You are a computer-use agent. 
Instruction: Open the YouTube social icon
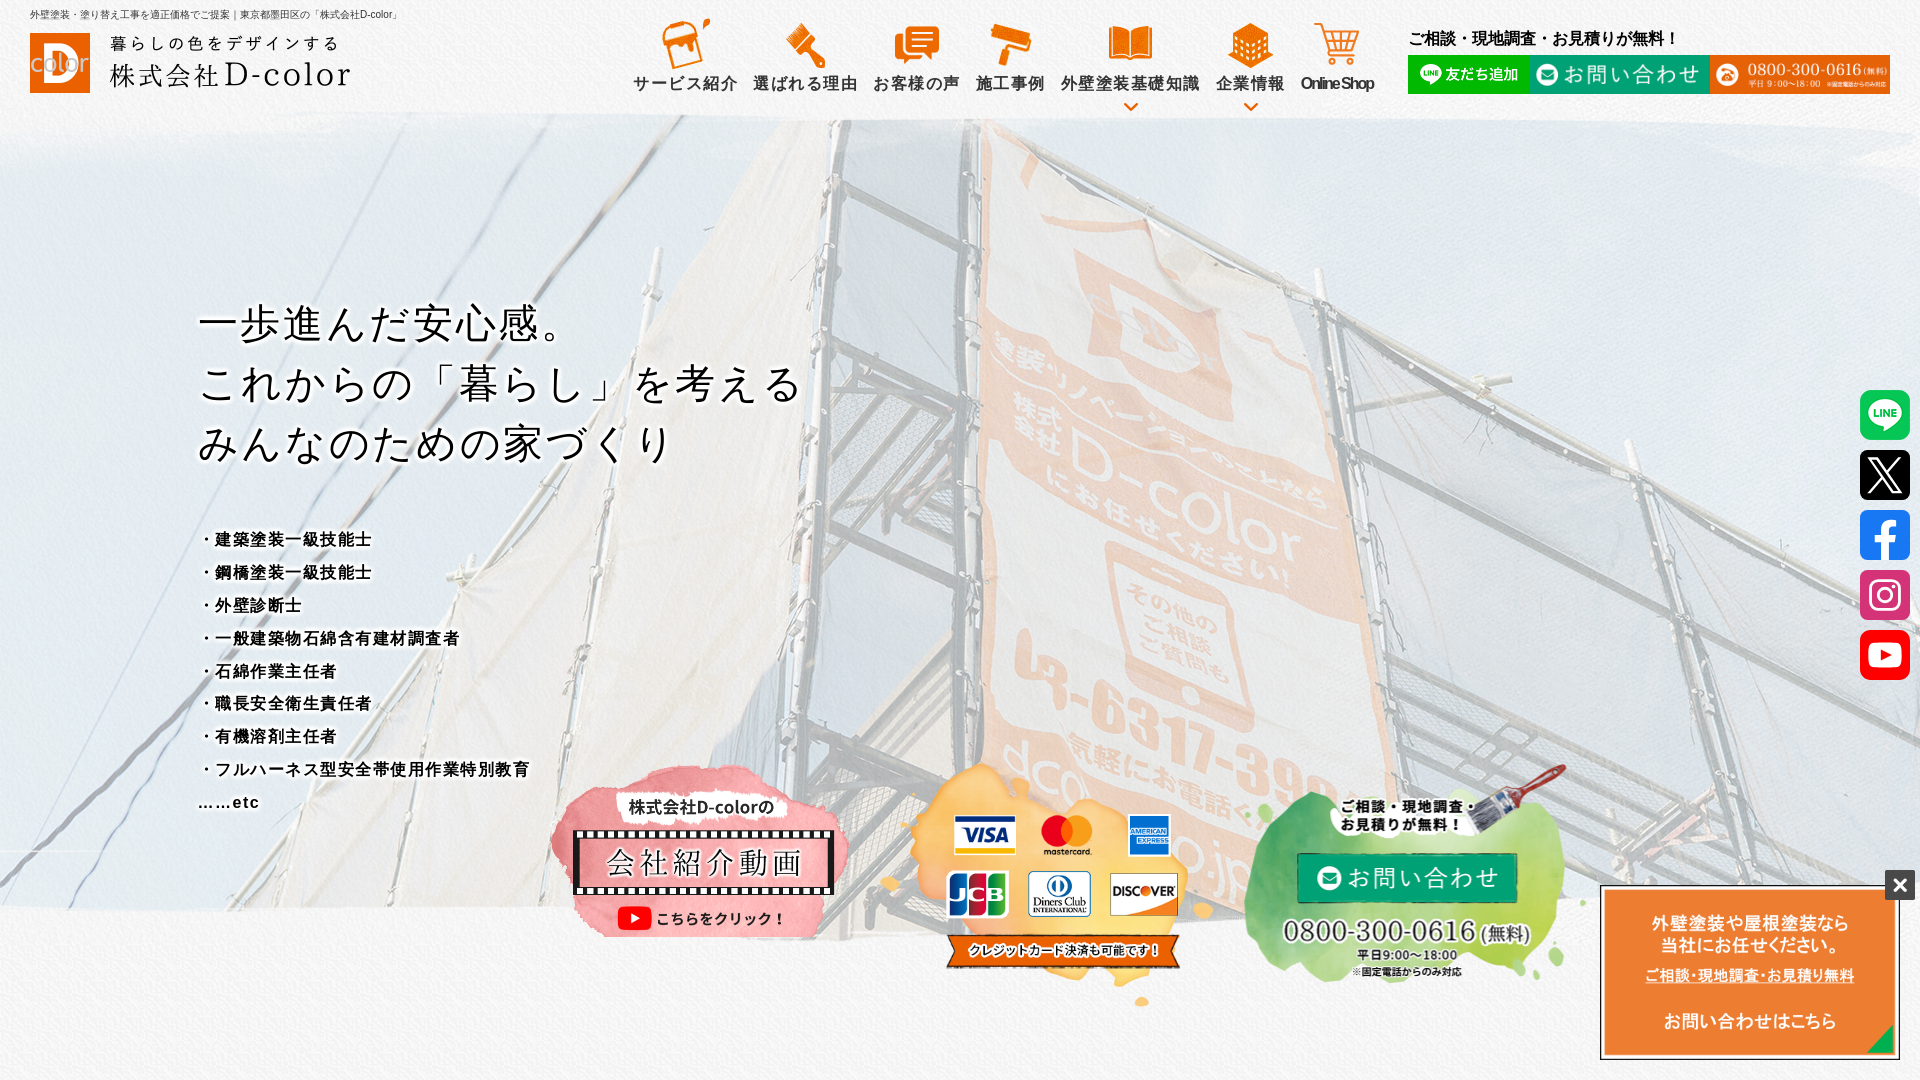1884,655
